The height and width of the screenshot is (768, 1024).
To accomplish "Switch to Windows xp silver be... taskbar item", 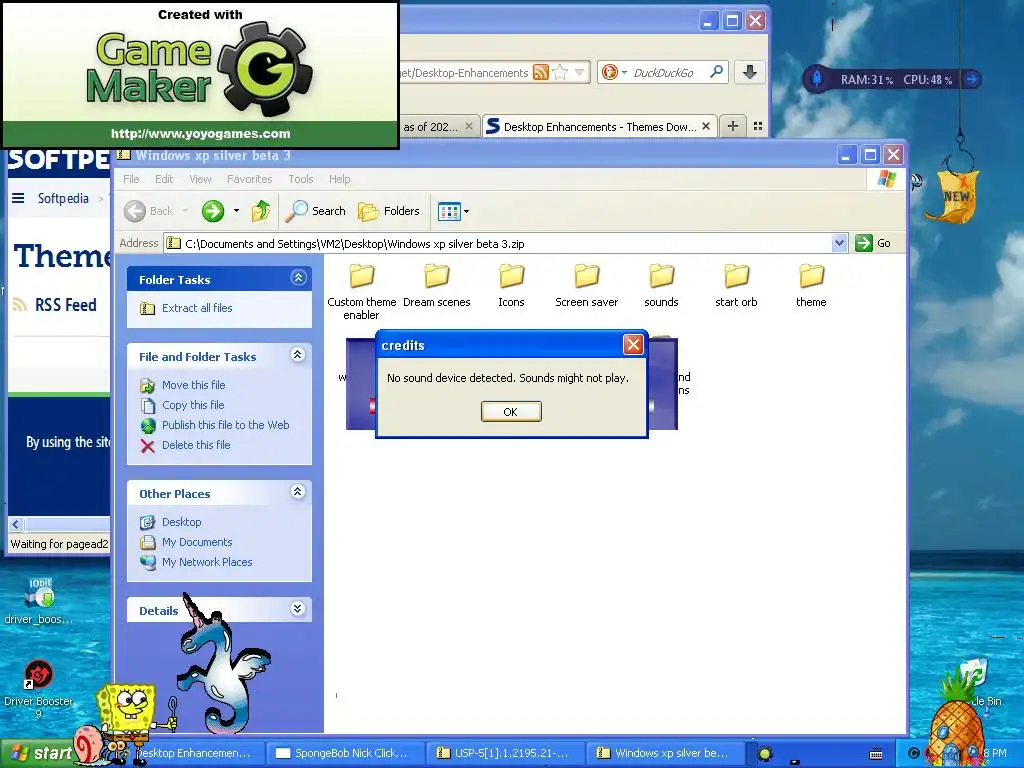I will (665, 753).
